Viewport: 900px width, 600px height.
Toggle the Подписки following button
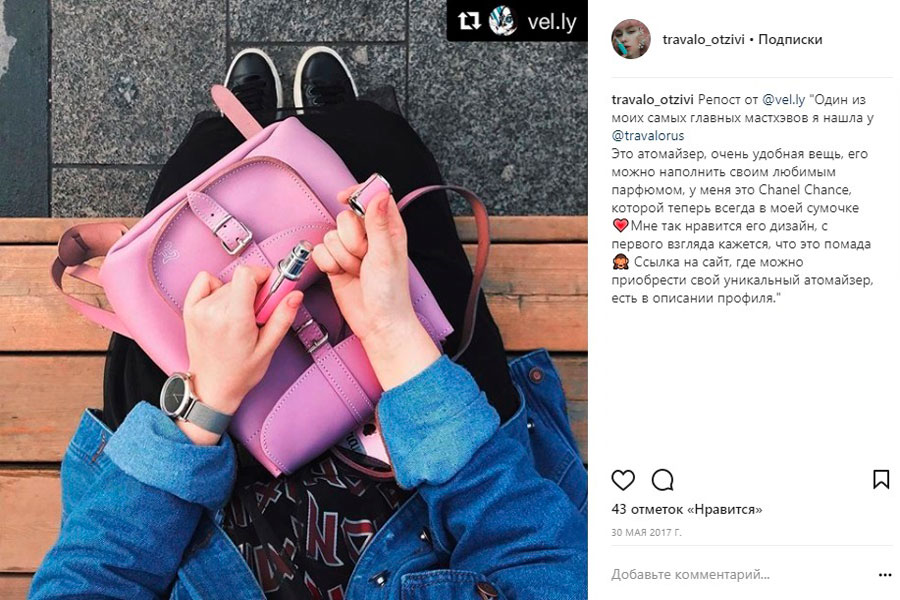(790, 40)
